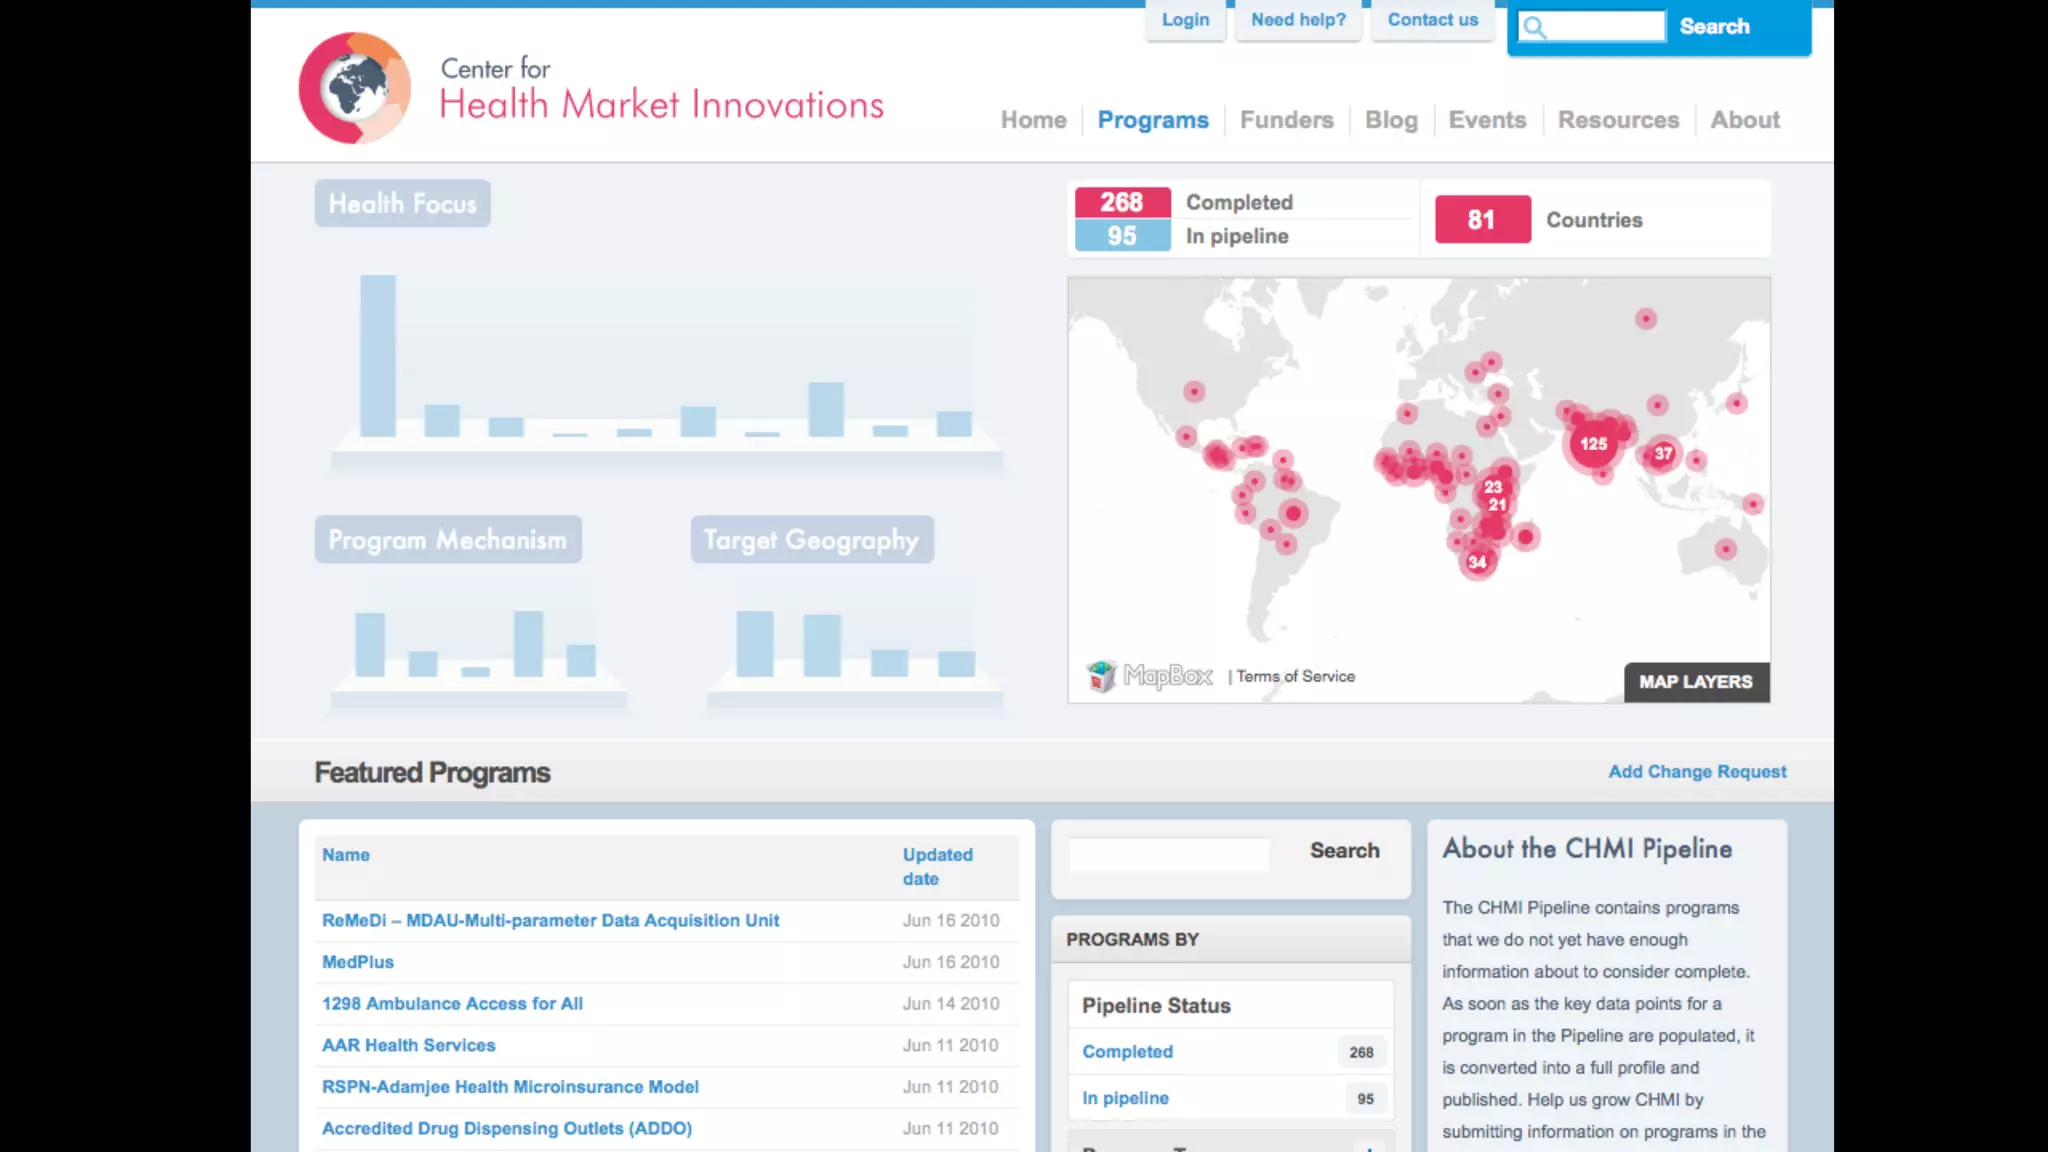Click the CHMI globe logo icon

pos(354,88)
